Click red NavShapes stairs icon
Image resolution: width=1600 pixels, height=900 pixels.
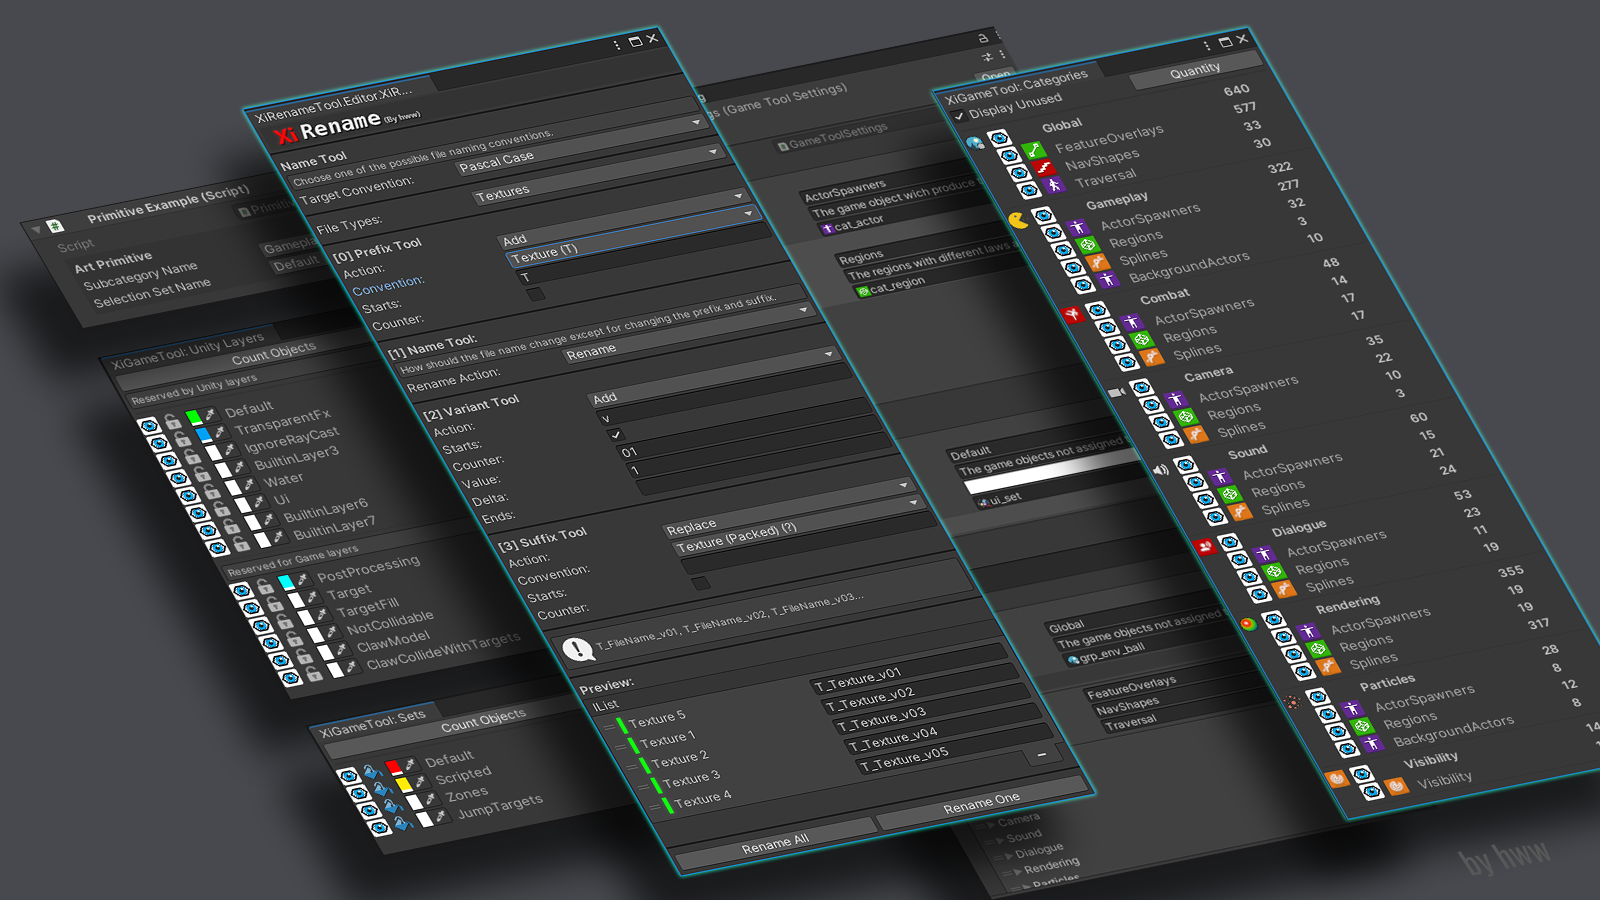[1044, 168]
